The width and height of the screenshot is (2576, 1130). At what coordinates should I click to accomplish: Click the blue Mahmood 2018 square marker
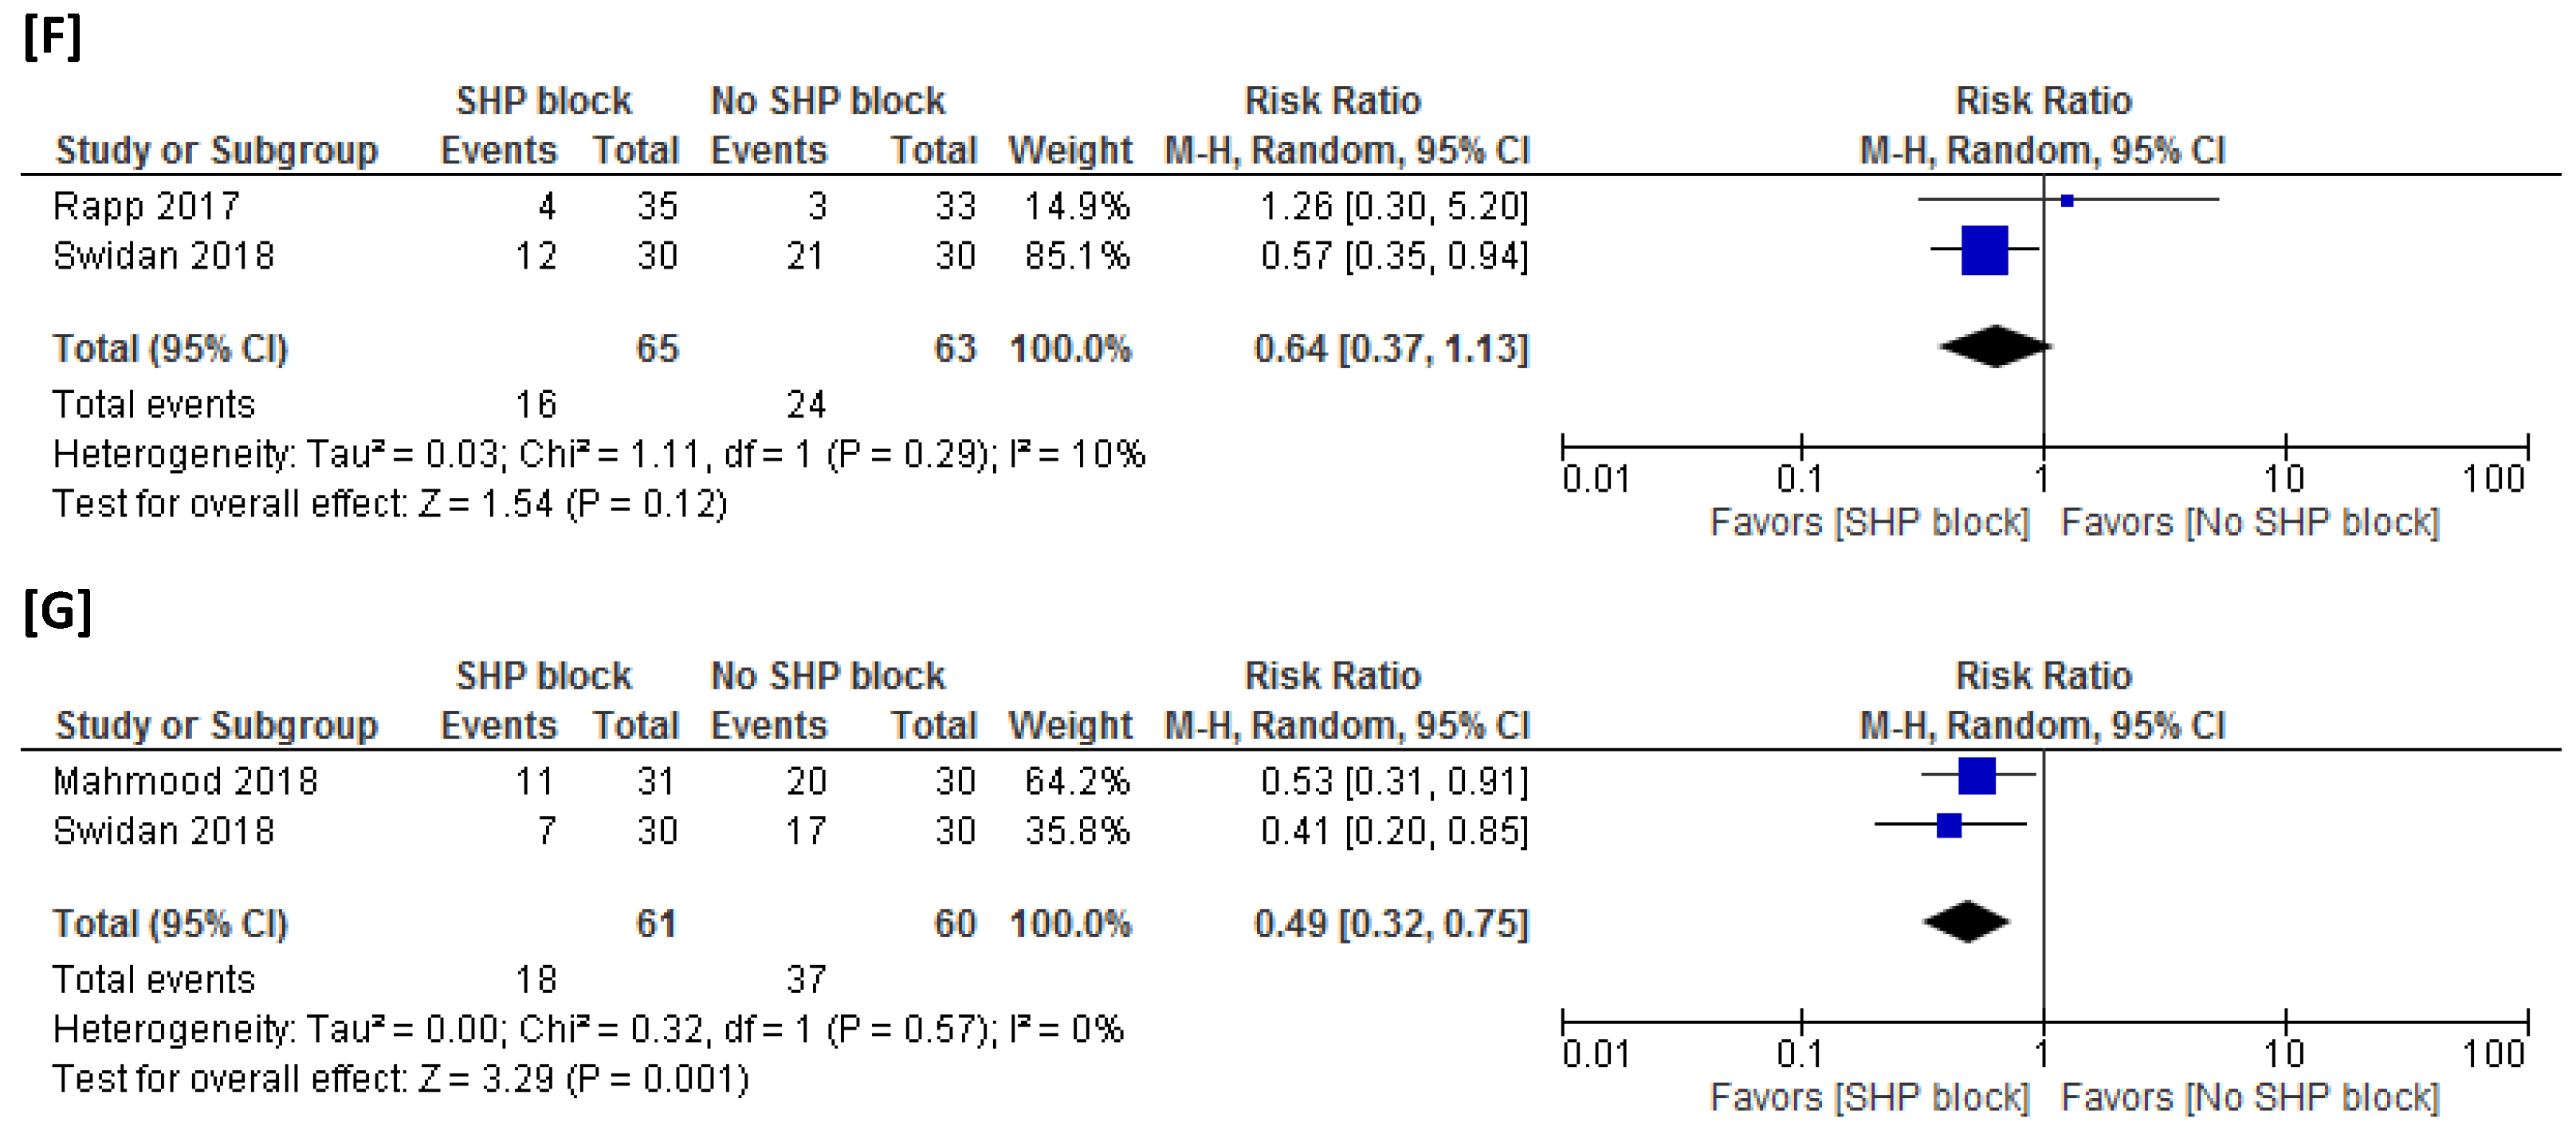(1976, 776)
